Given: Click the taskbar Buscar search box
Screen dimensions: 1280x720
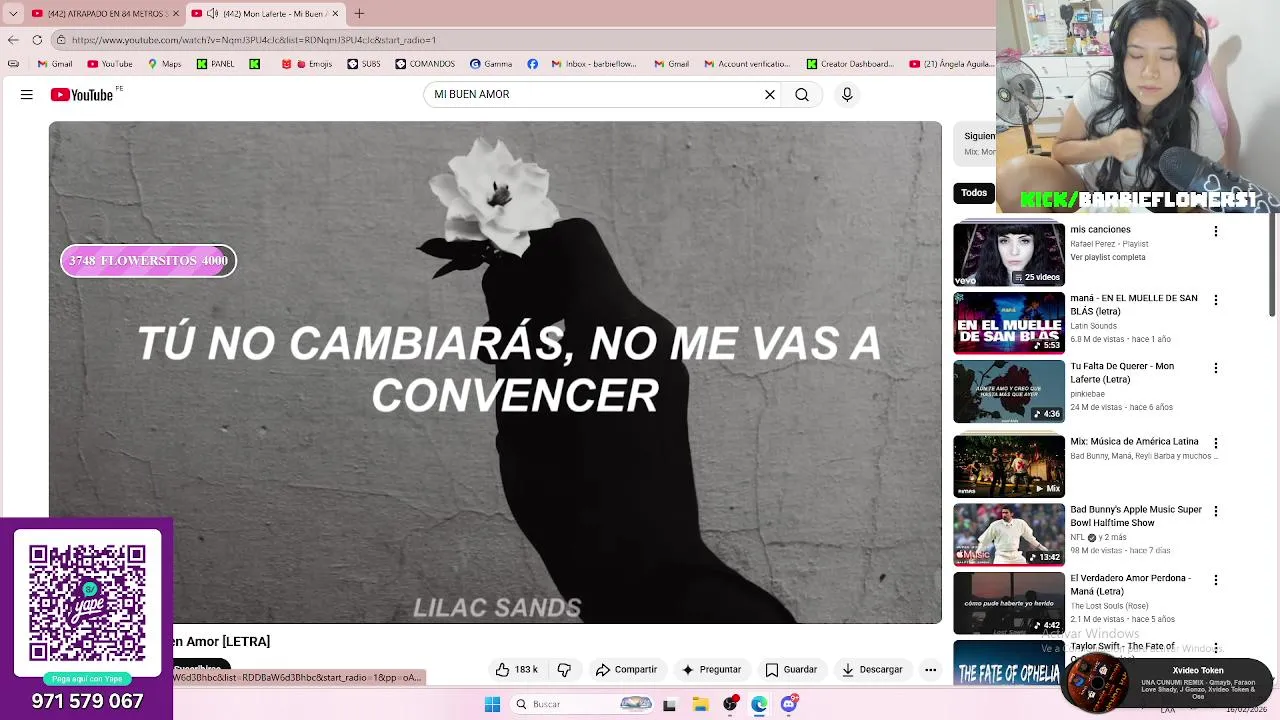Looking at the screenshot, I should pyautogui.click(x=583, y=704).
